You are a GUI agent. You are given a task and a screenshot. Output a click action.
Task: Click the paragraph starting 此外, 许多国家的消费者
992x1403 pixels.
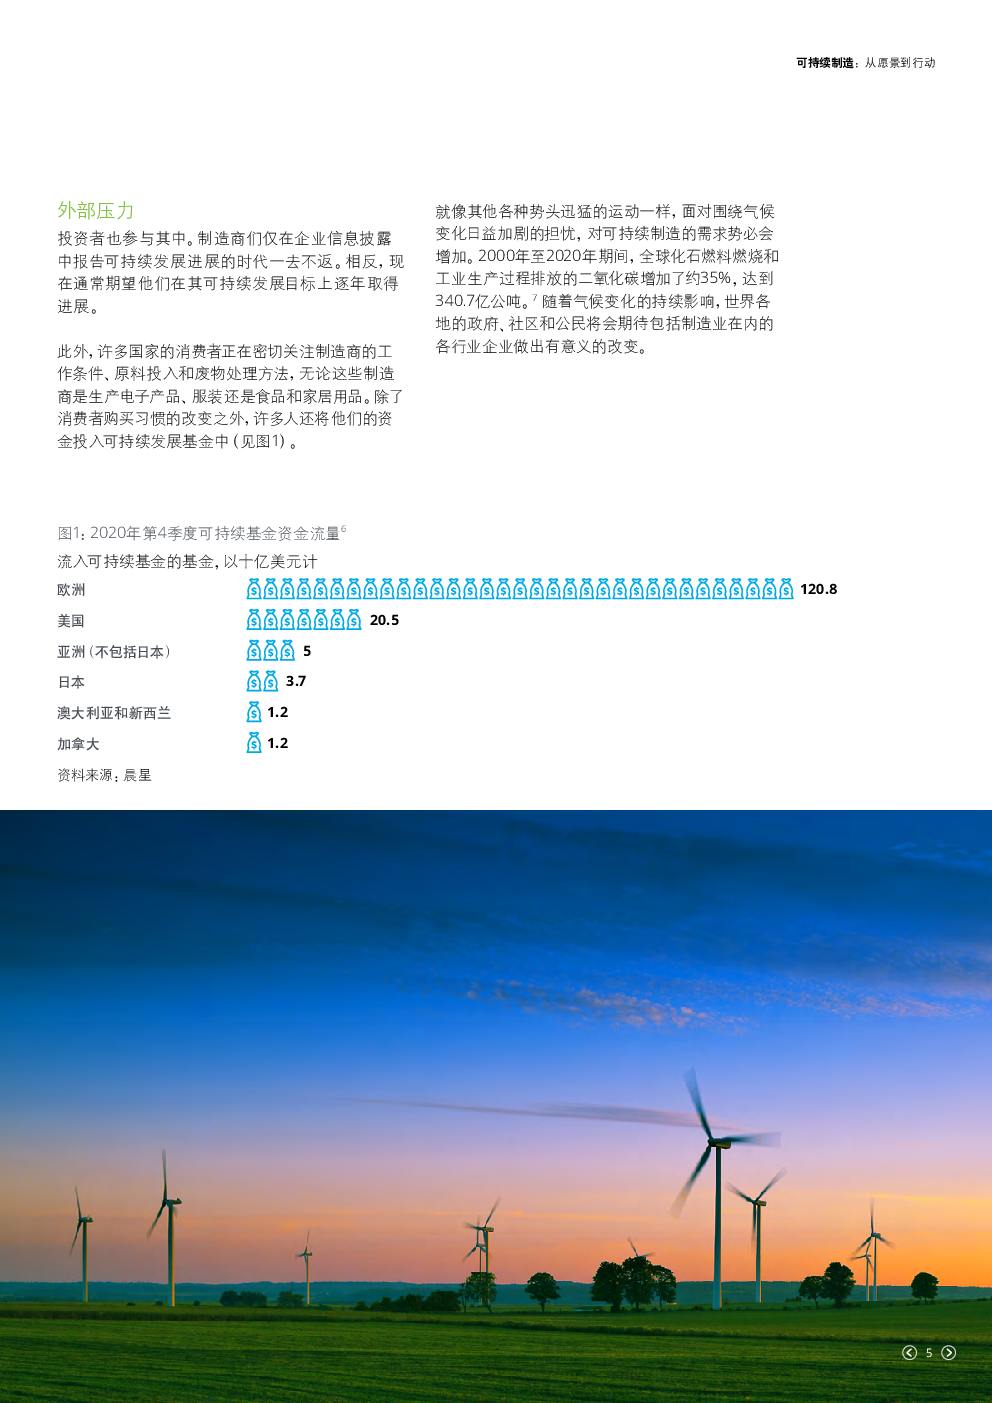pos(231,396)
